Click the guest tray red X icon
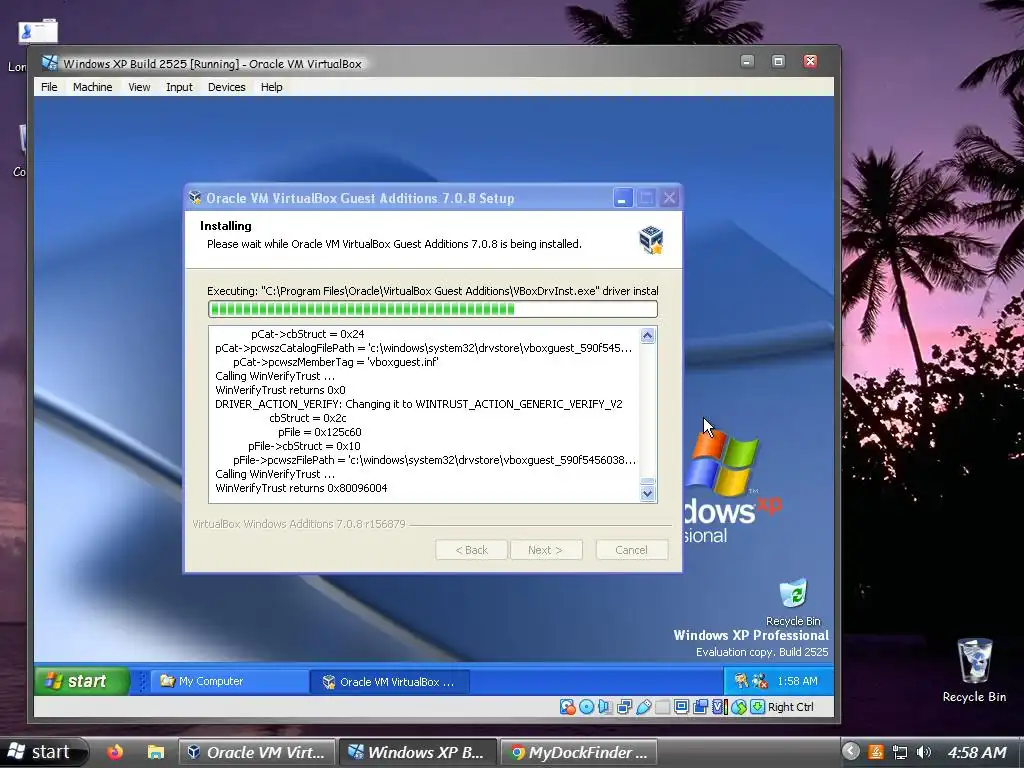The image size is (1024, 768). [x=759, y=681]
